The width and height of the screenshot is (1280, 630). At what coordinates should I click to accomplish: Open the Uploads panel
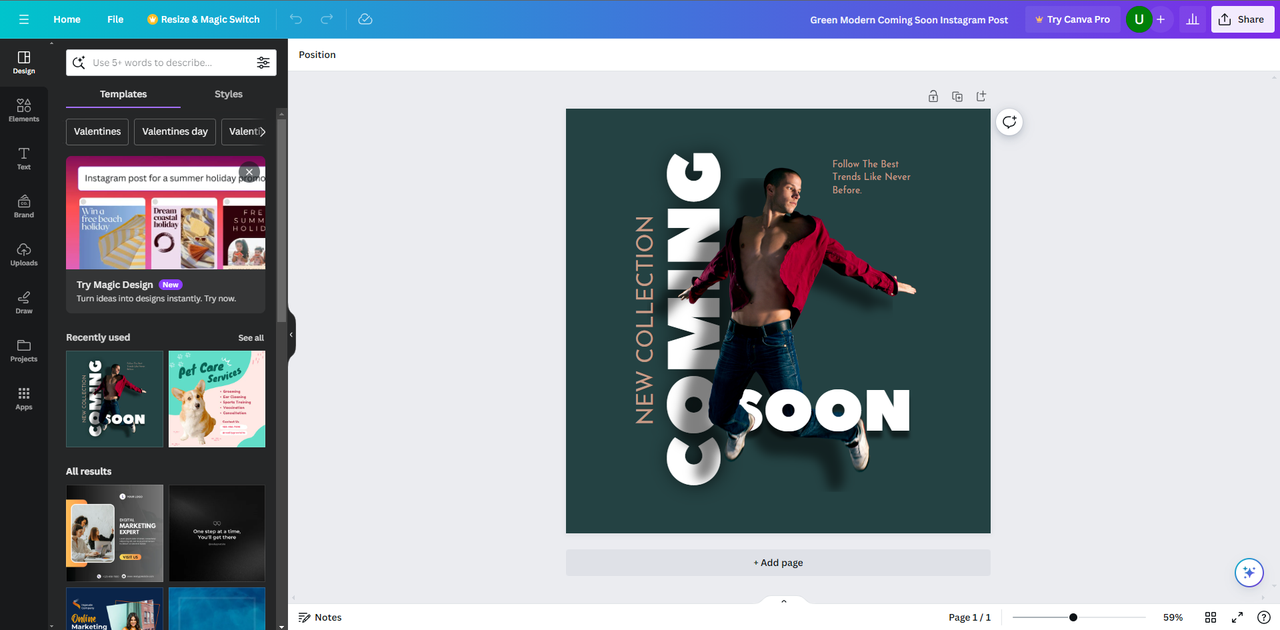(24, 254)
